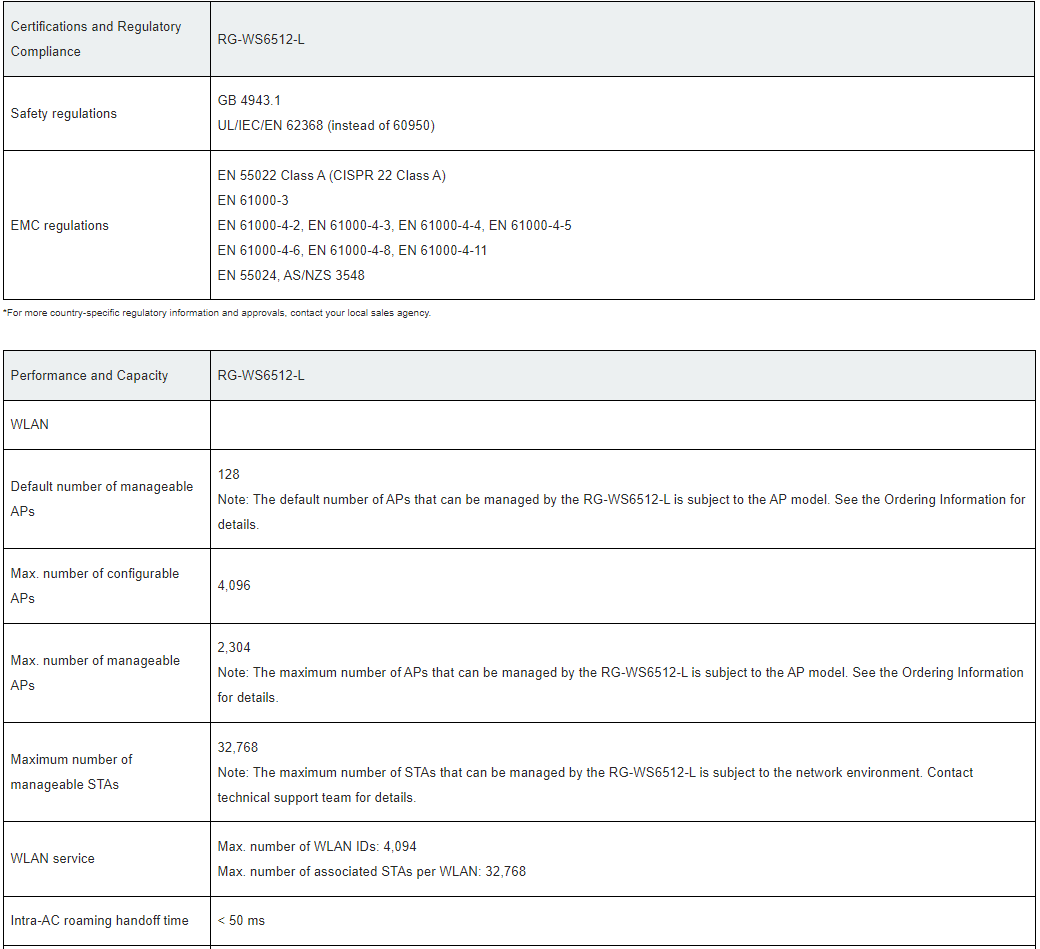Select "RG-WS6512-L" in the Certifications header row
The height and width of the screenshot is (949, 1040).
pyautogui.click(x=261, y=39)
